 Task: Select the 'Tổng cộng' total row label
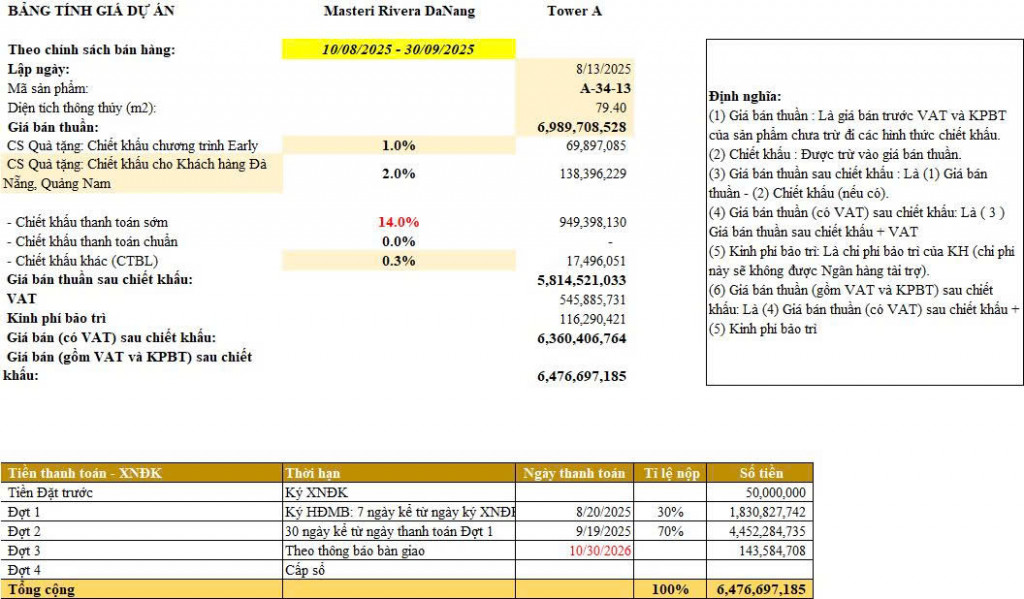coord(41,589)
